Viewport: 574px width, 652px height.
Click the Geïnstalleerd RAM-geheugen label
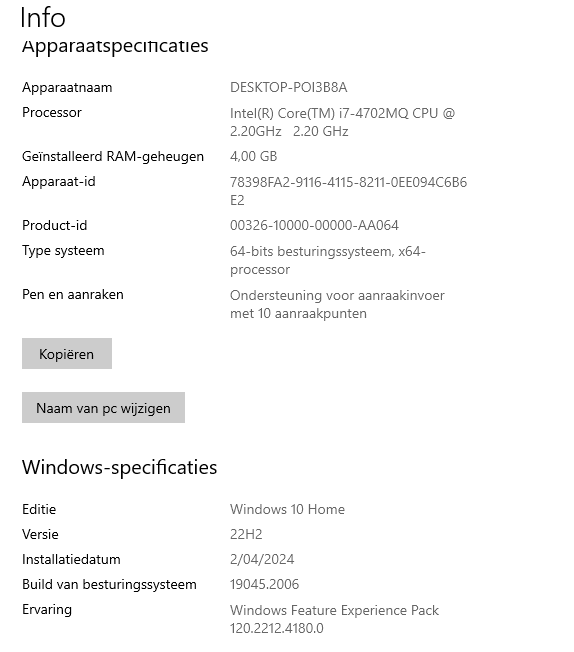click(113, 156)
